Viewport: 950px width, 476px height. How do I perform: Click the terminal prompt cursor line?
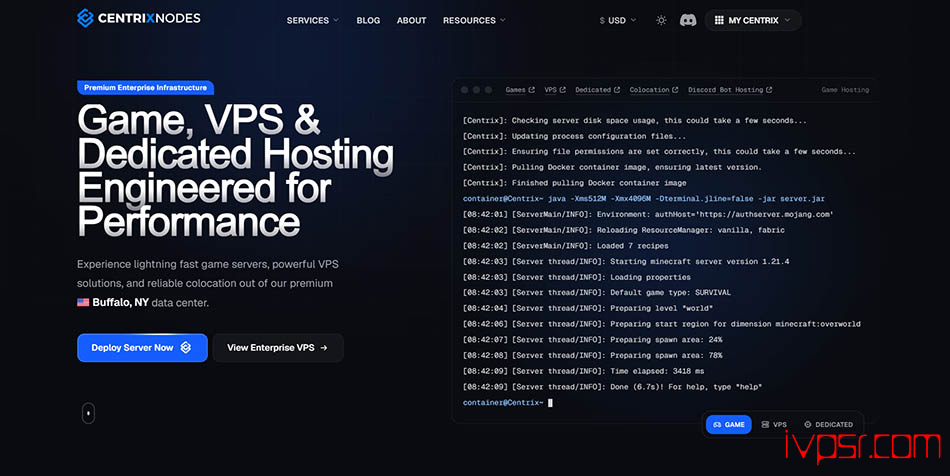point(508,403)
